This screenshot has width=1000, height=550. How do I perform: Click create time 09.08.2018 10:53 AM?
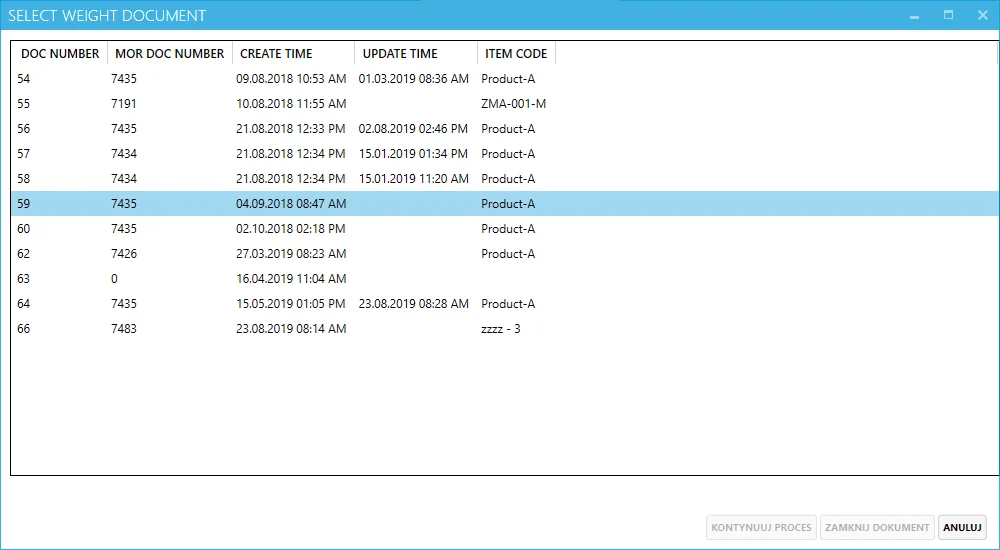click(291, 79)
